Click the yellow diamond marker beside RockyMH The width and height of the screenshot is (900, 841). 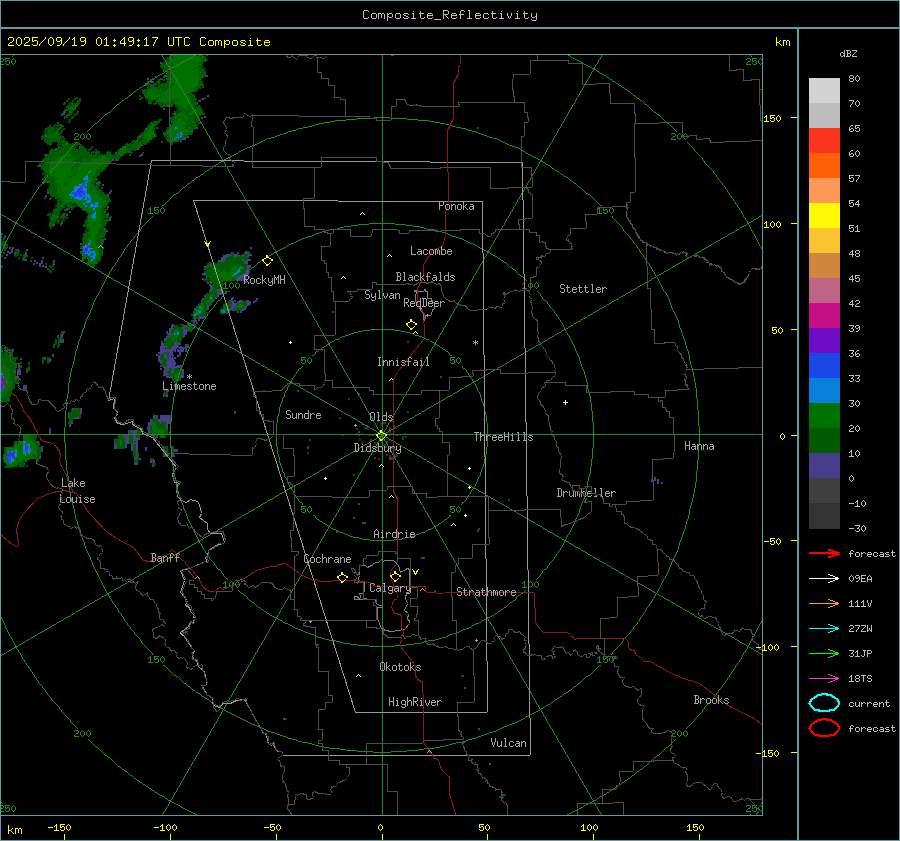pos(267,260)
